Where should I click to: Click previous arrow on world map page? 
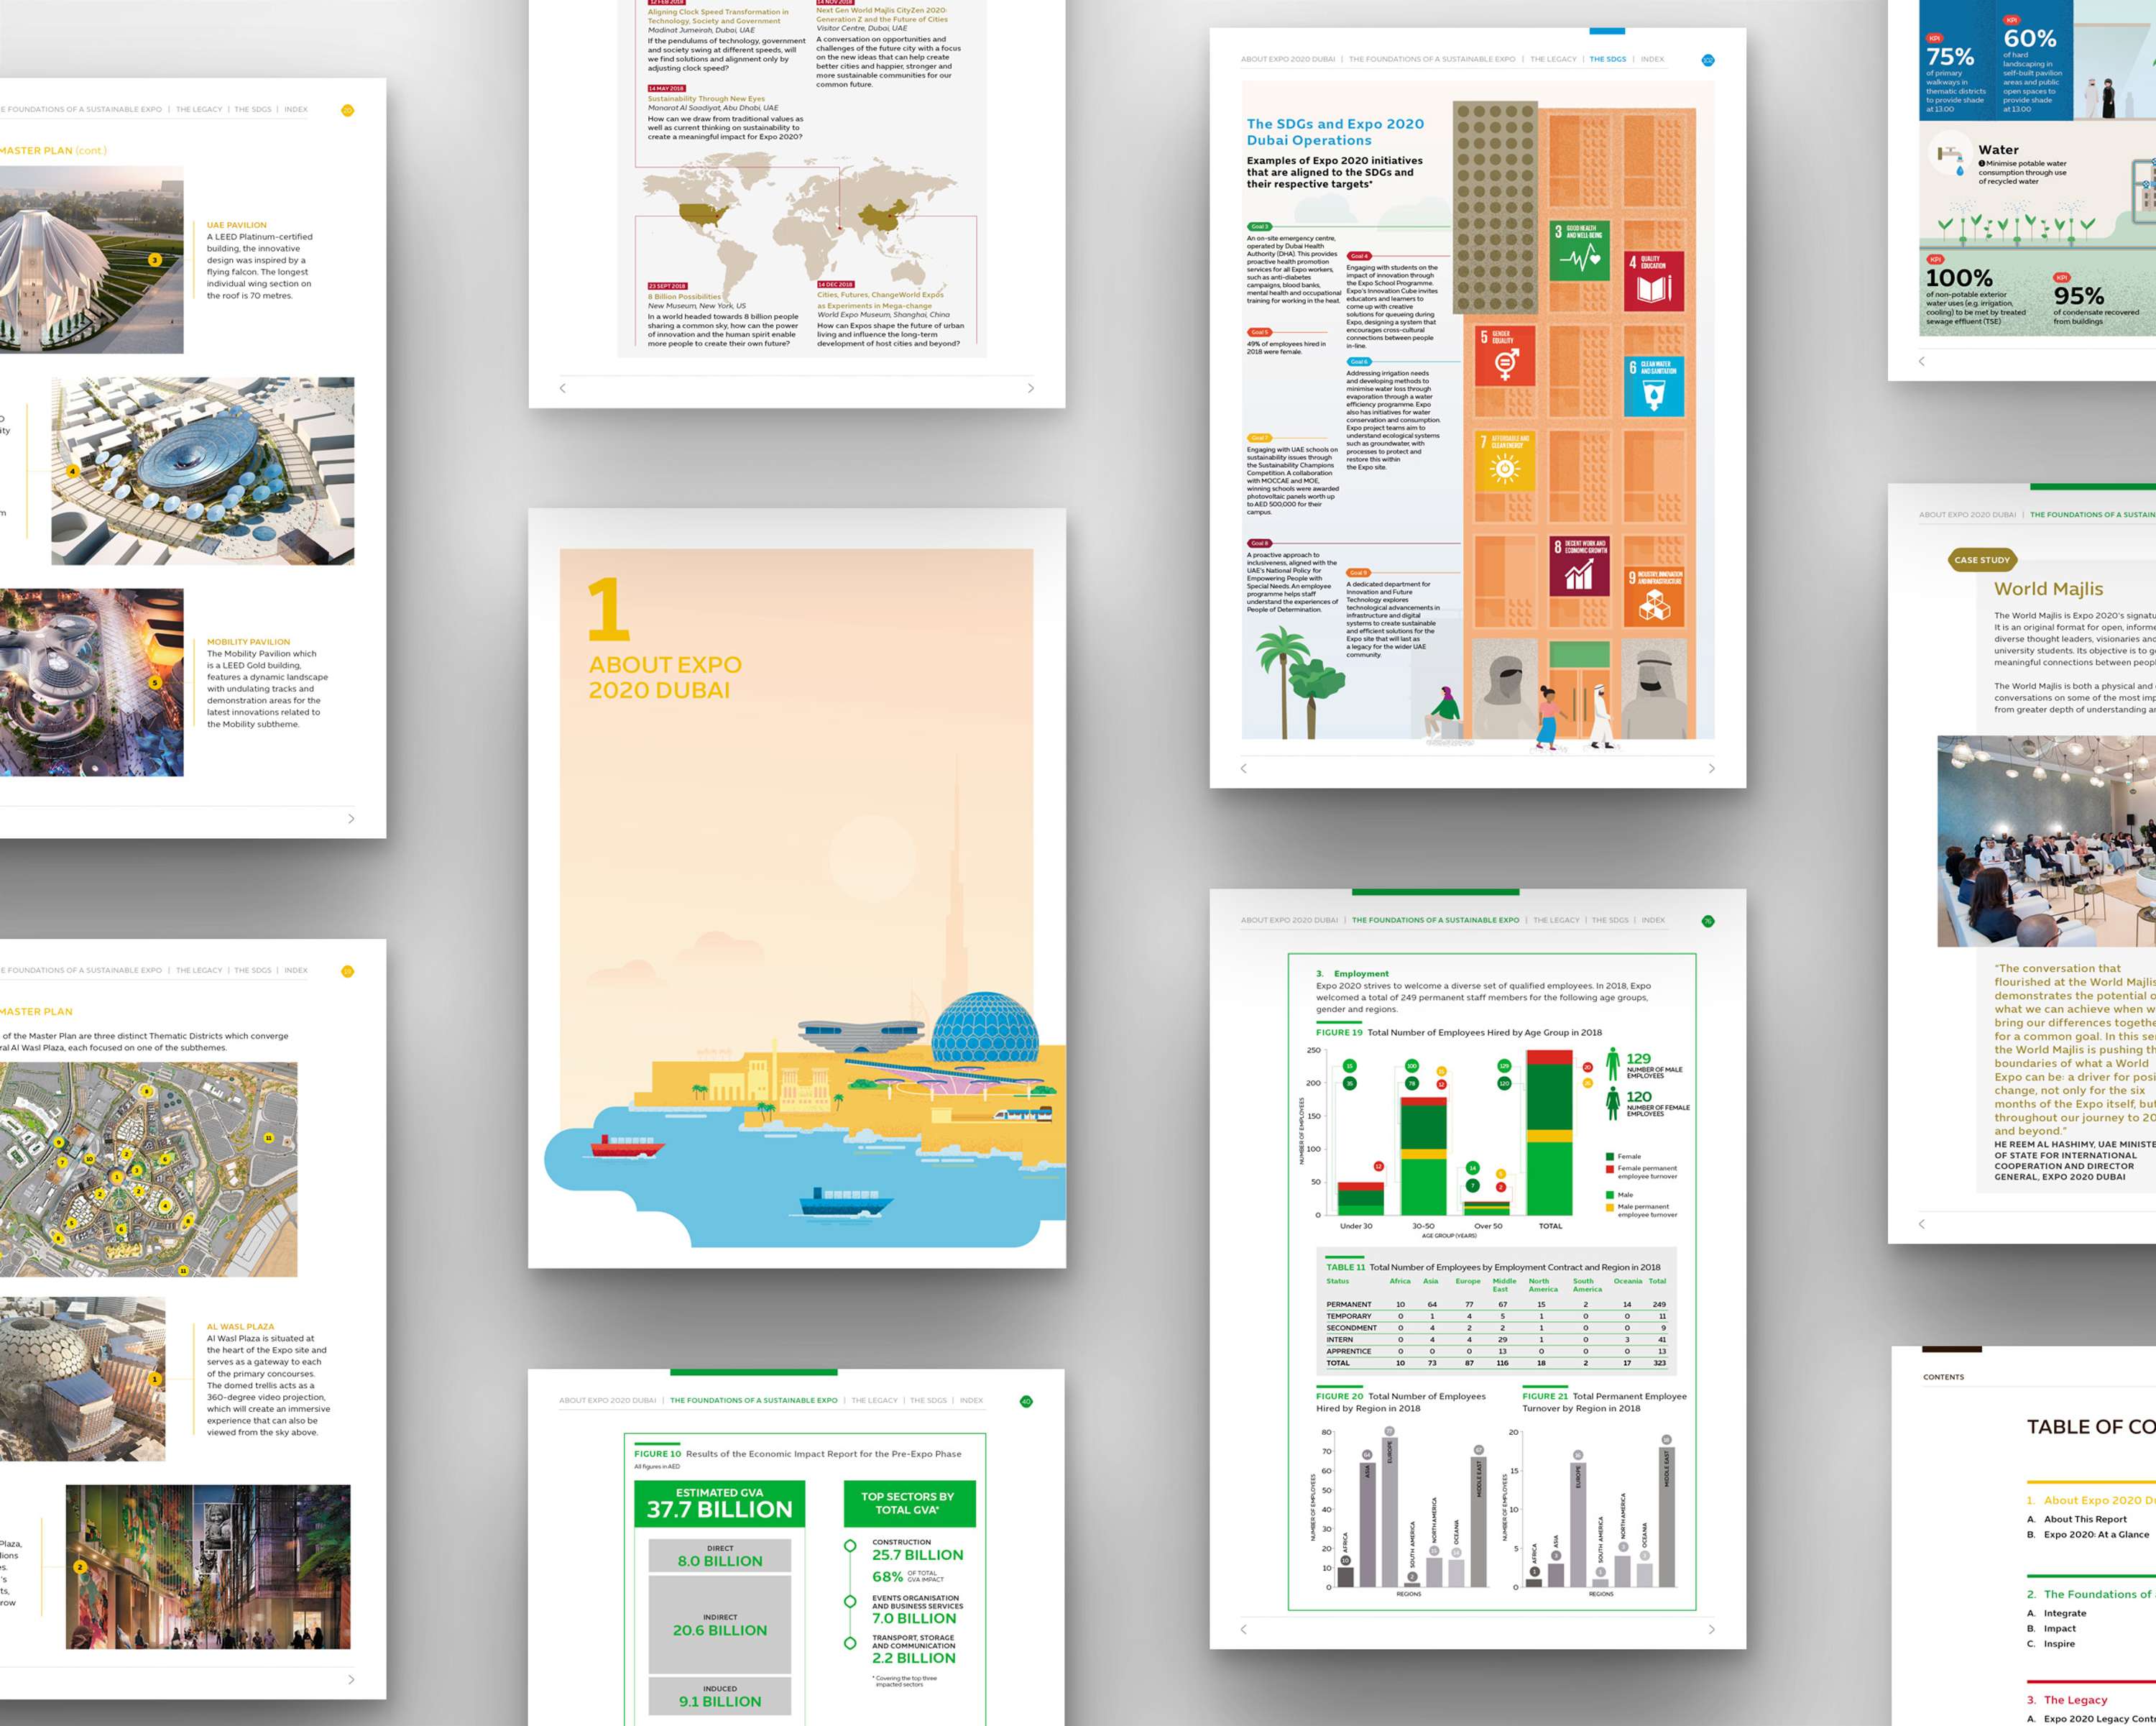pos(563,388)
